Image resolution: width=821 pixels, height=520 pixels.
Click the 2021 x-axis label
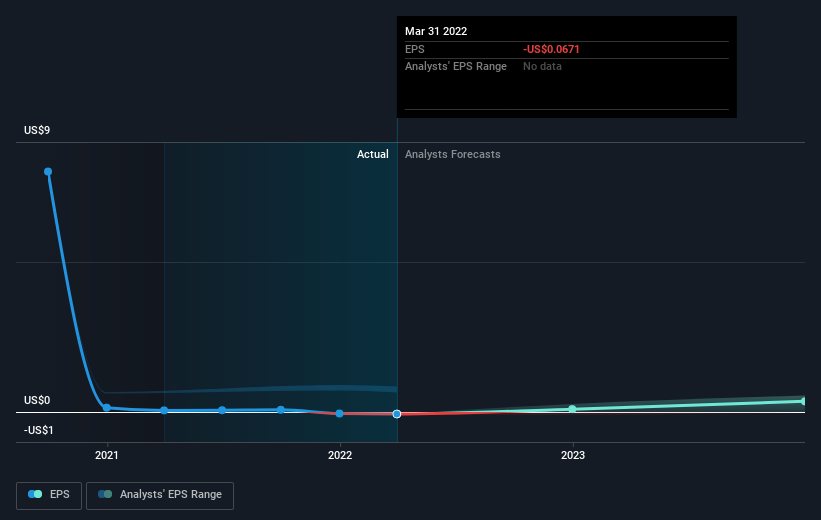click(107, 455)
